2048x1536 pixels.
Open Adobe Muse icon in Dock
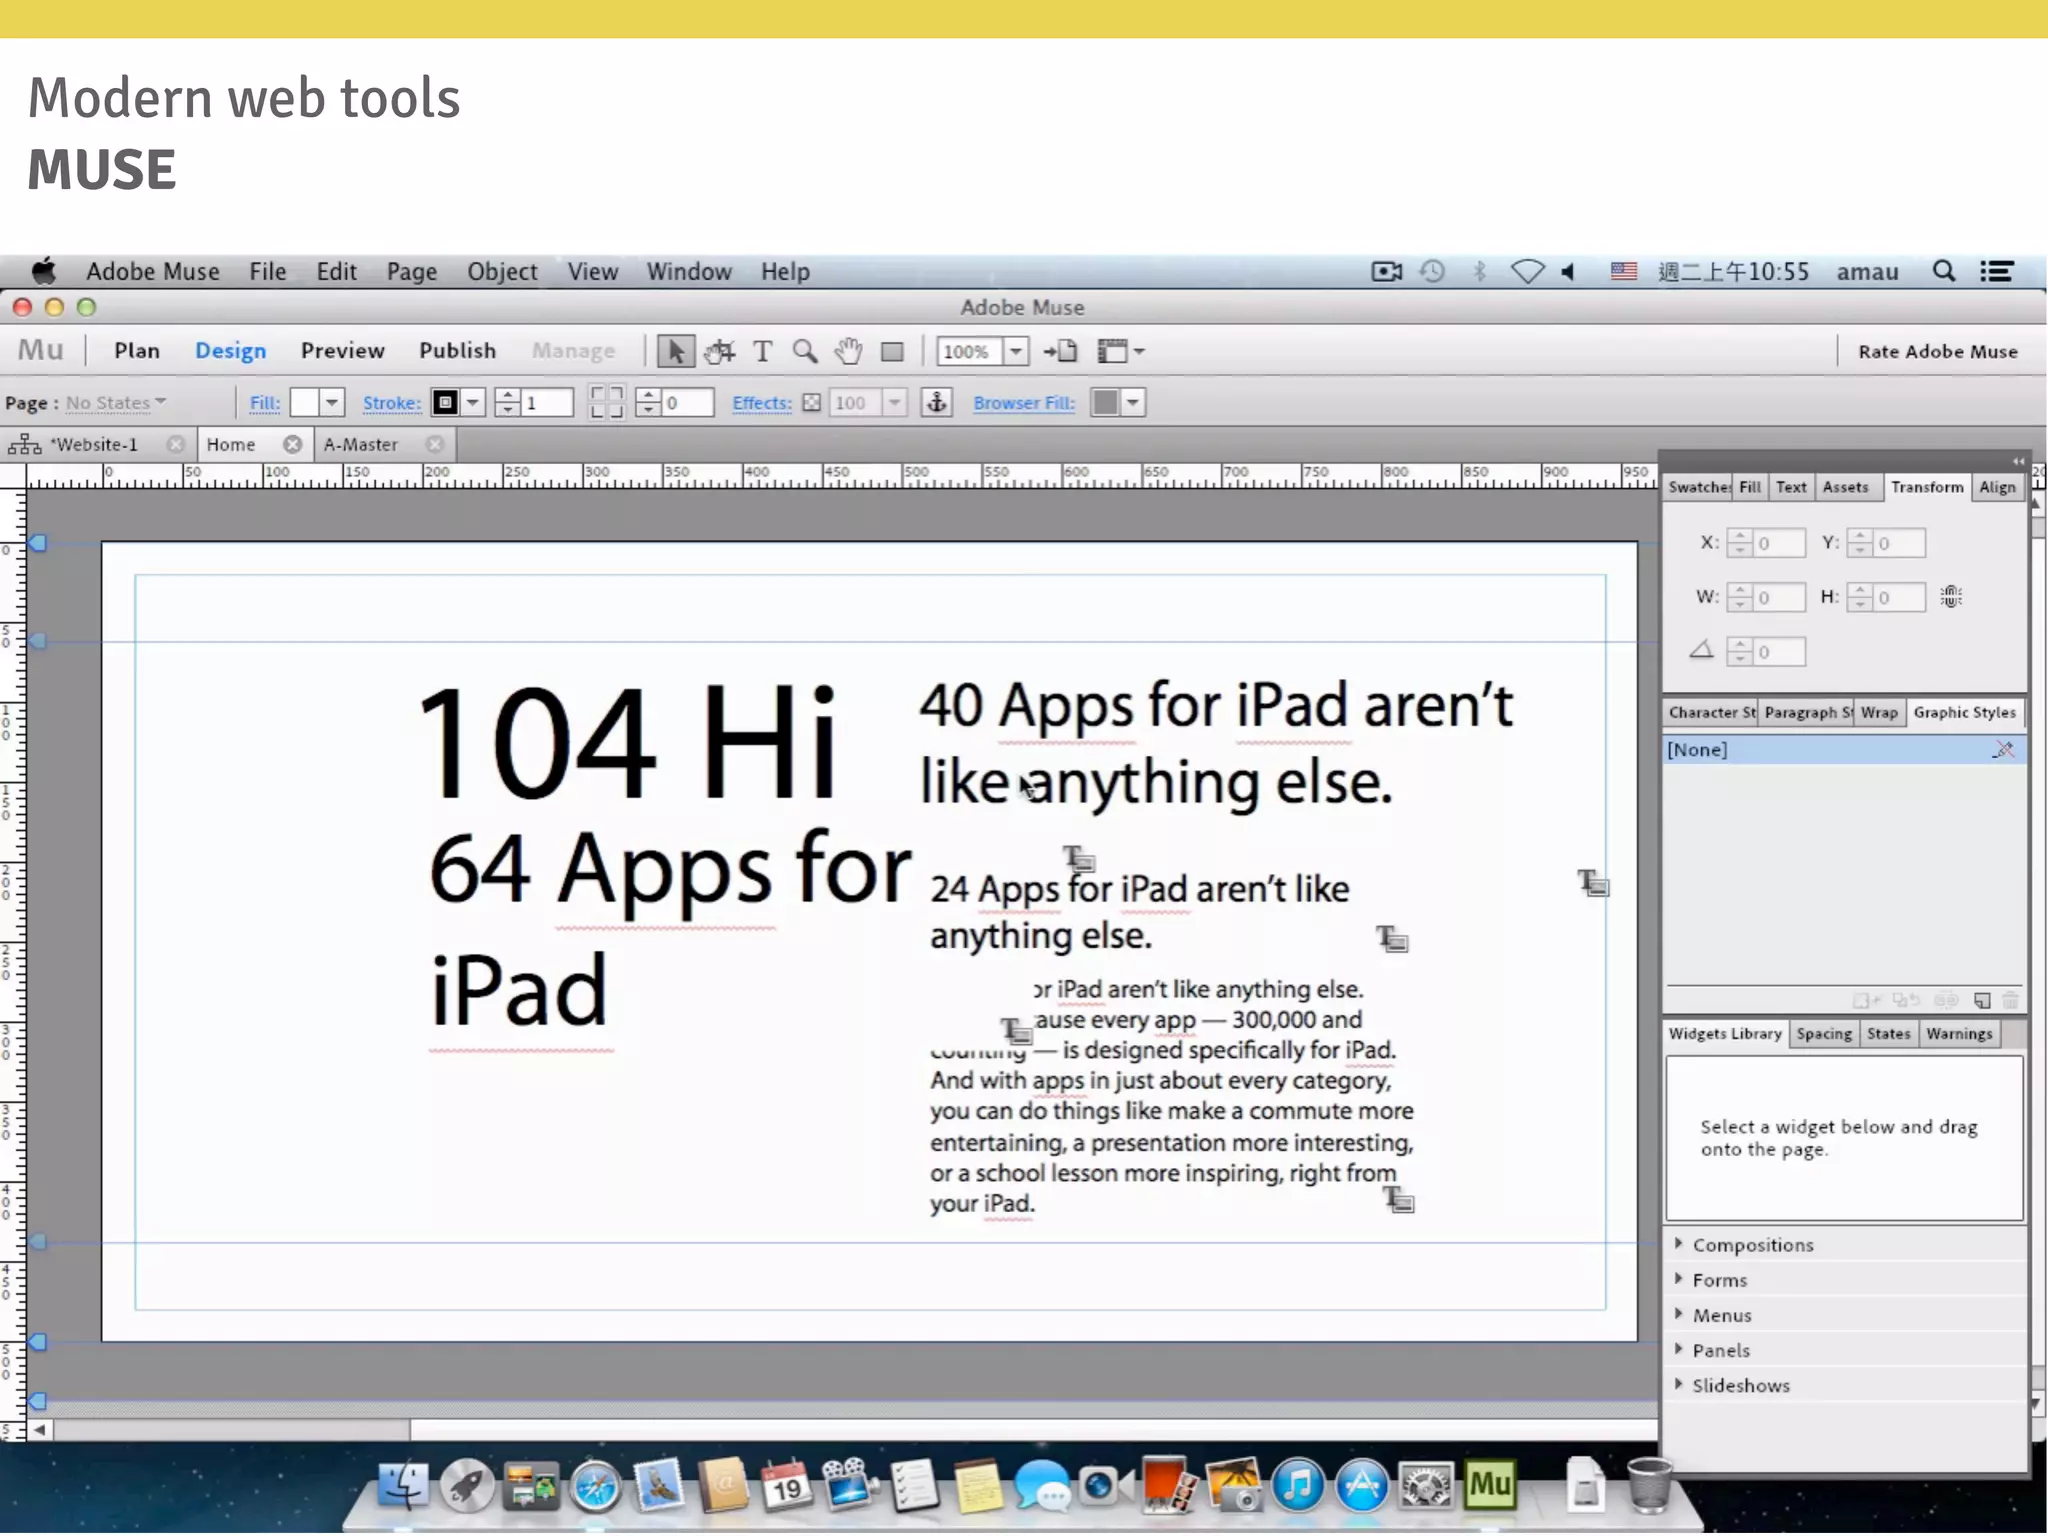pos(1489,1484)
